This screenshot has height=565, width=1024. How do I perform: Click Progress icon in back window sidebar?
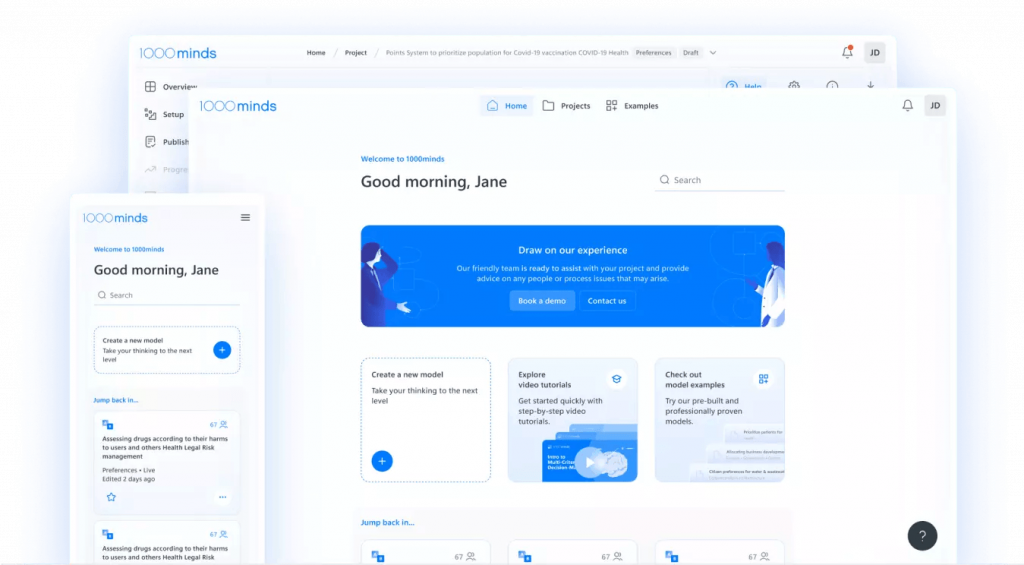tap(150, 169)
